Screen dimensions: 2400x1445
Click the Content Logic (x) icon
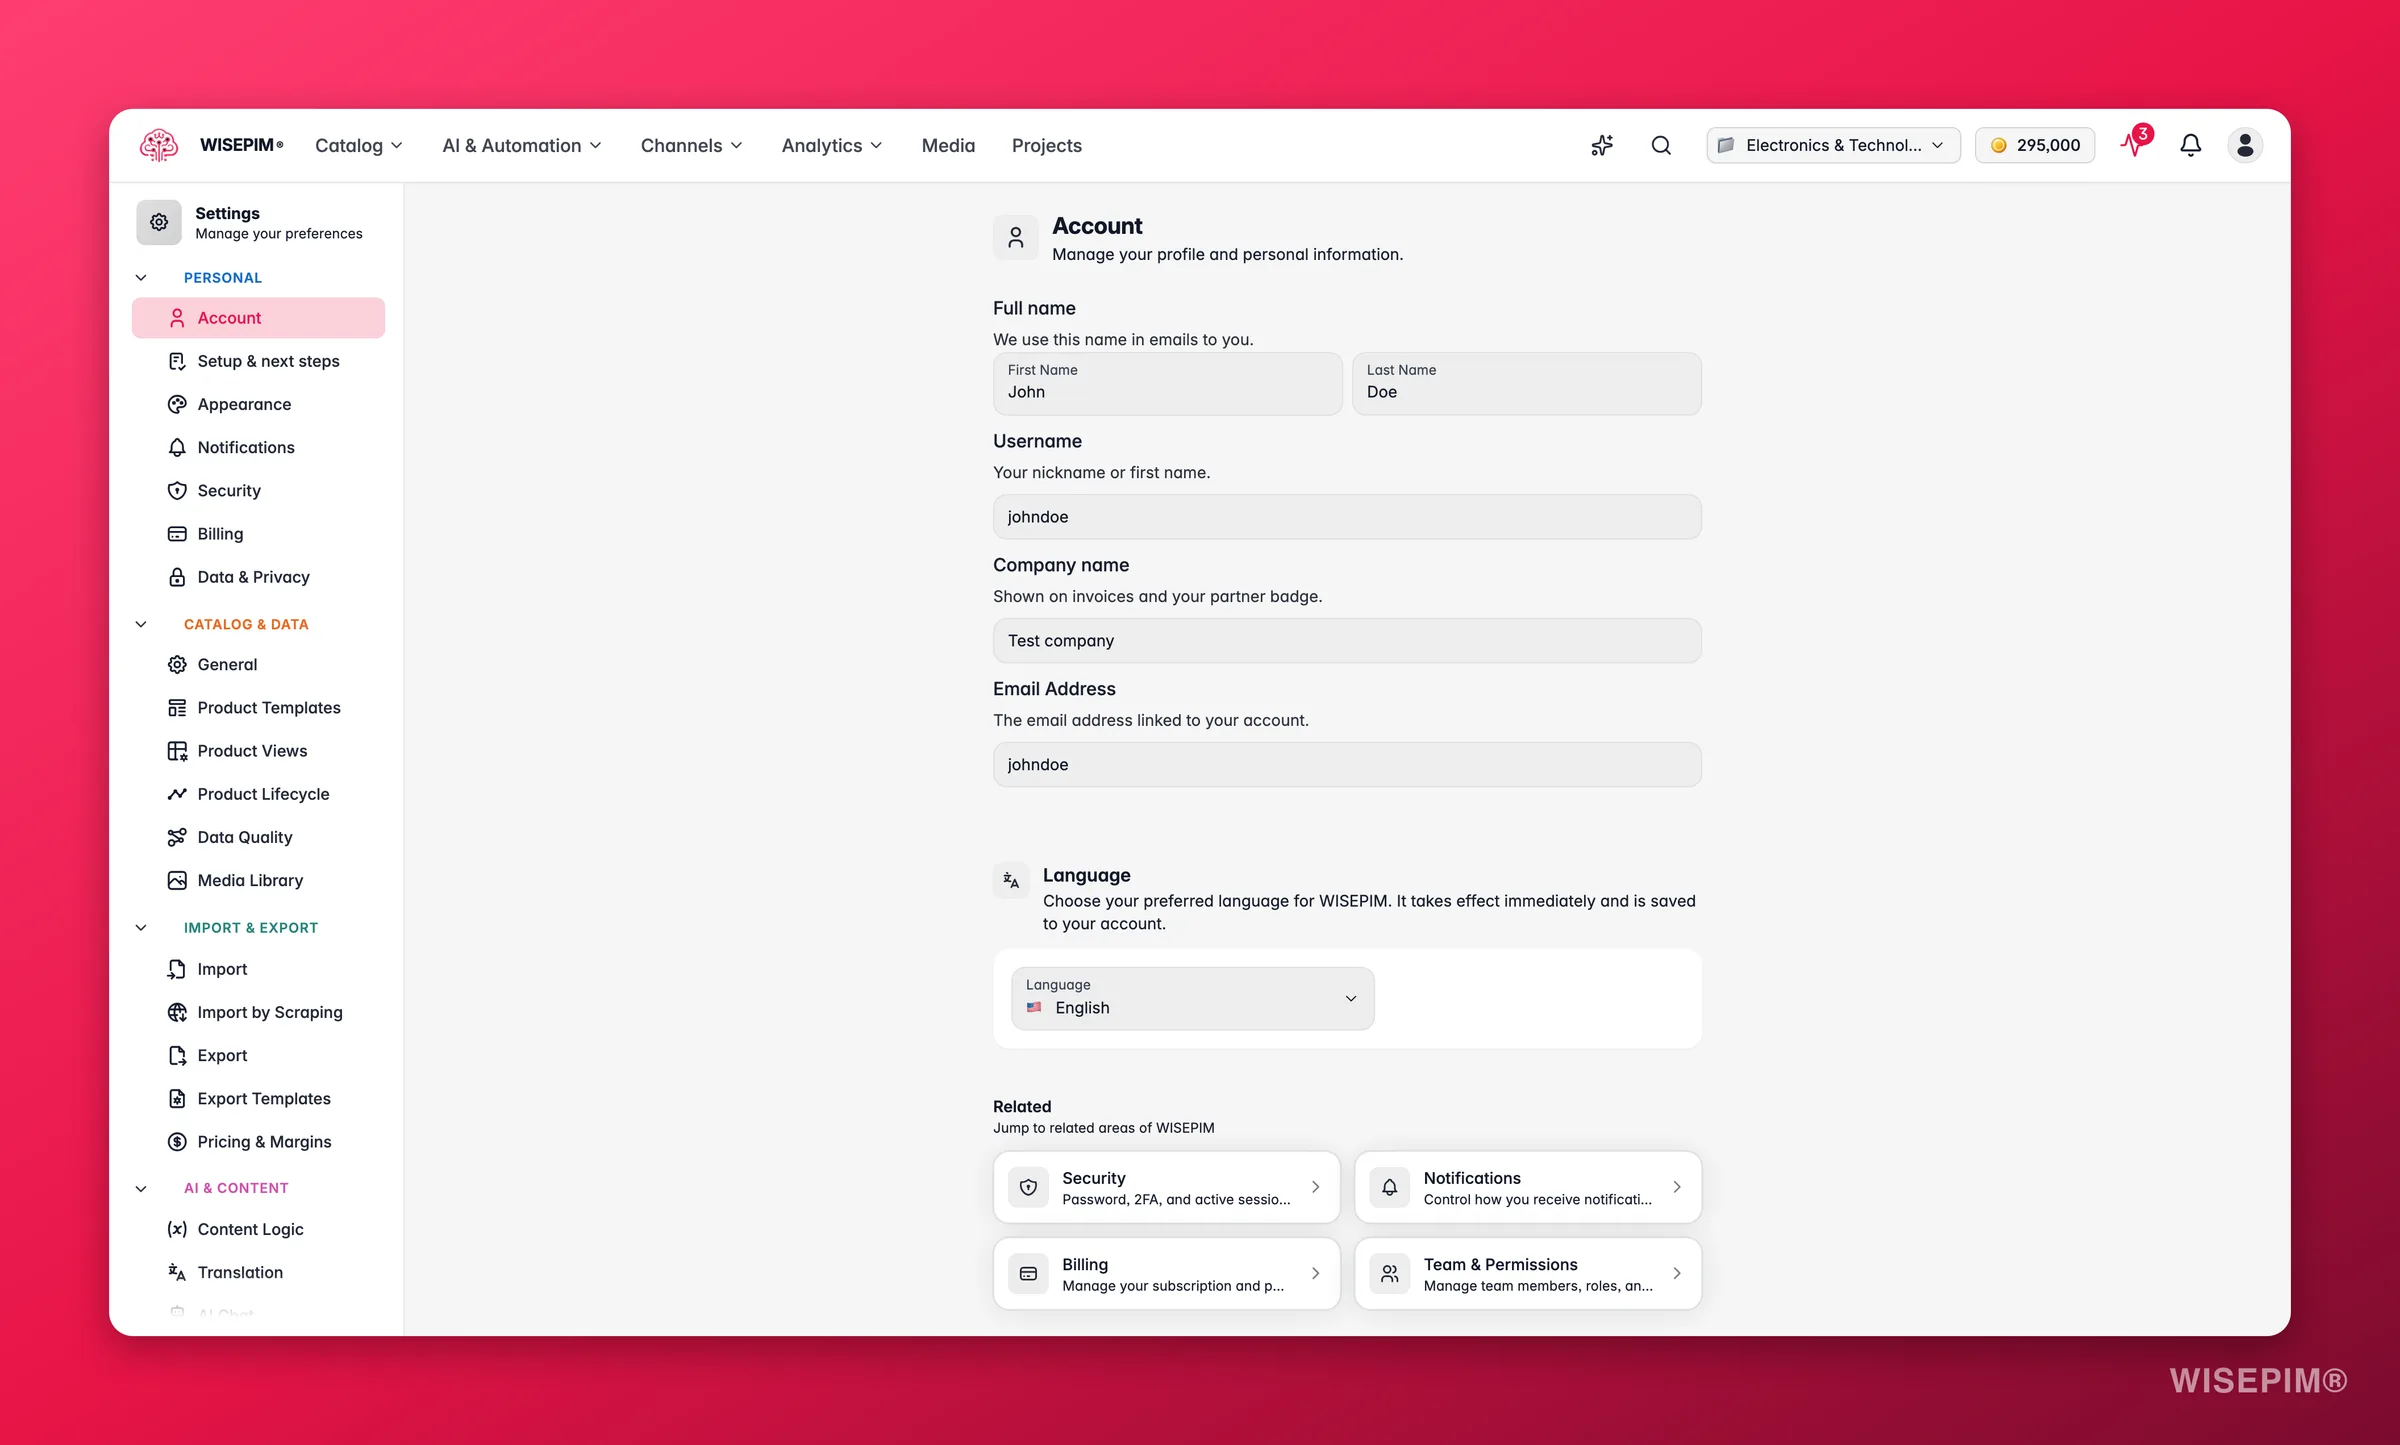177,1229
